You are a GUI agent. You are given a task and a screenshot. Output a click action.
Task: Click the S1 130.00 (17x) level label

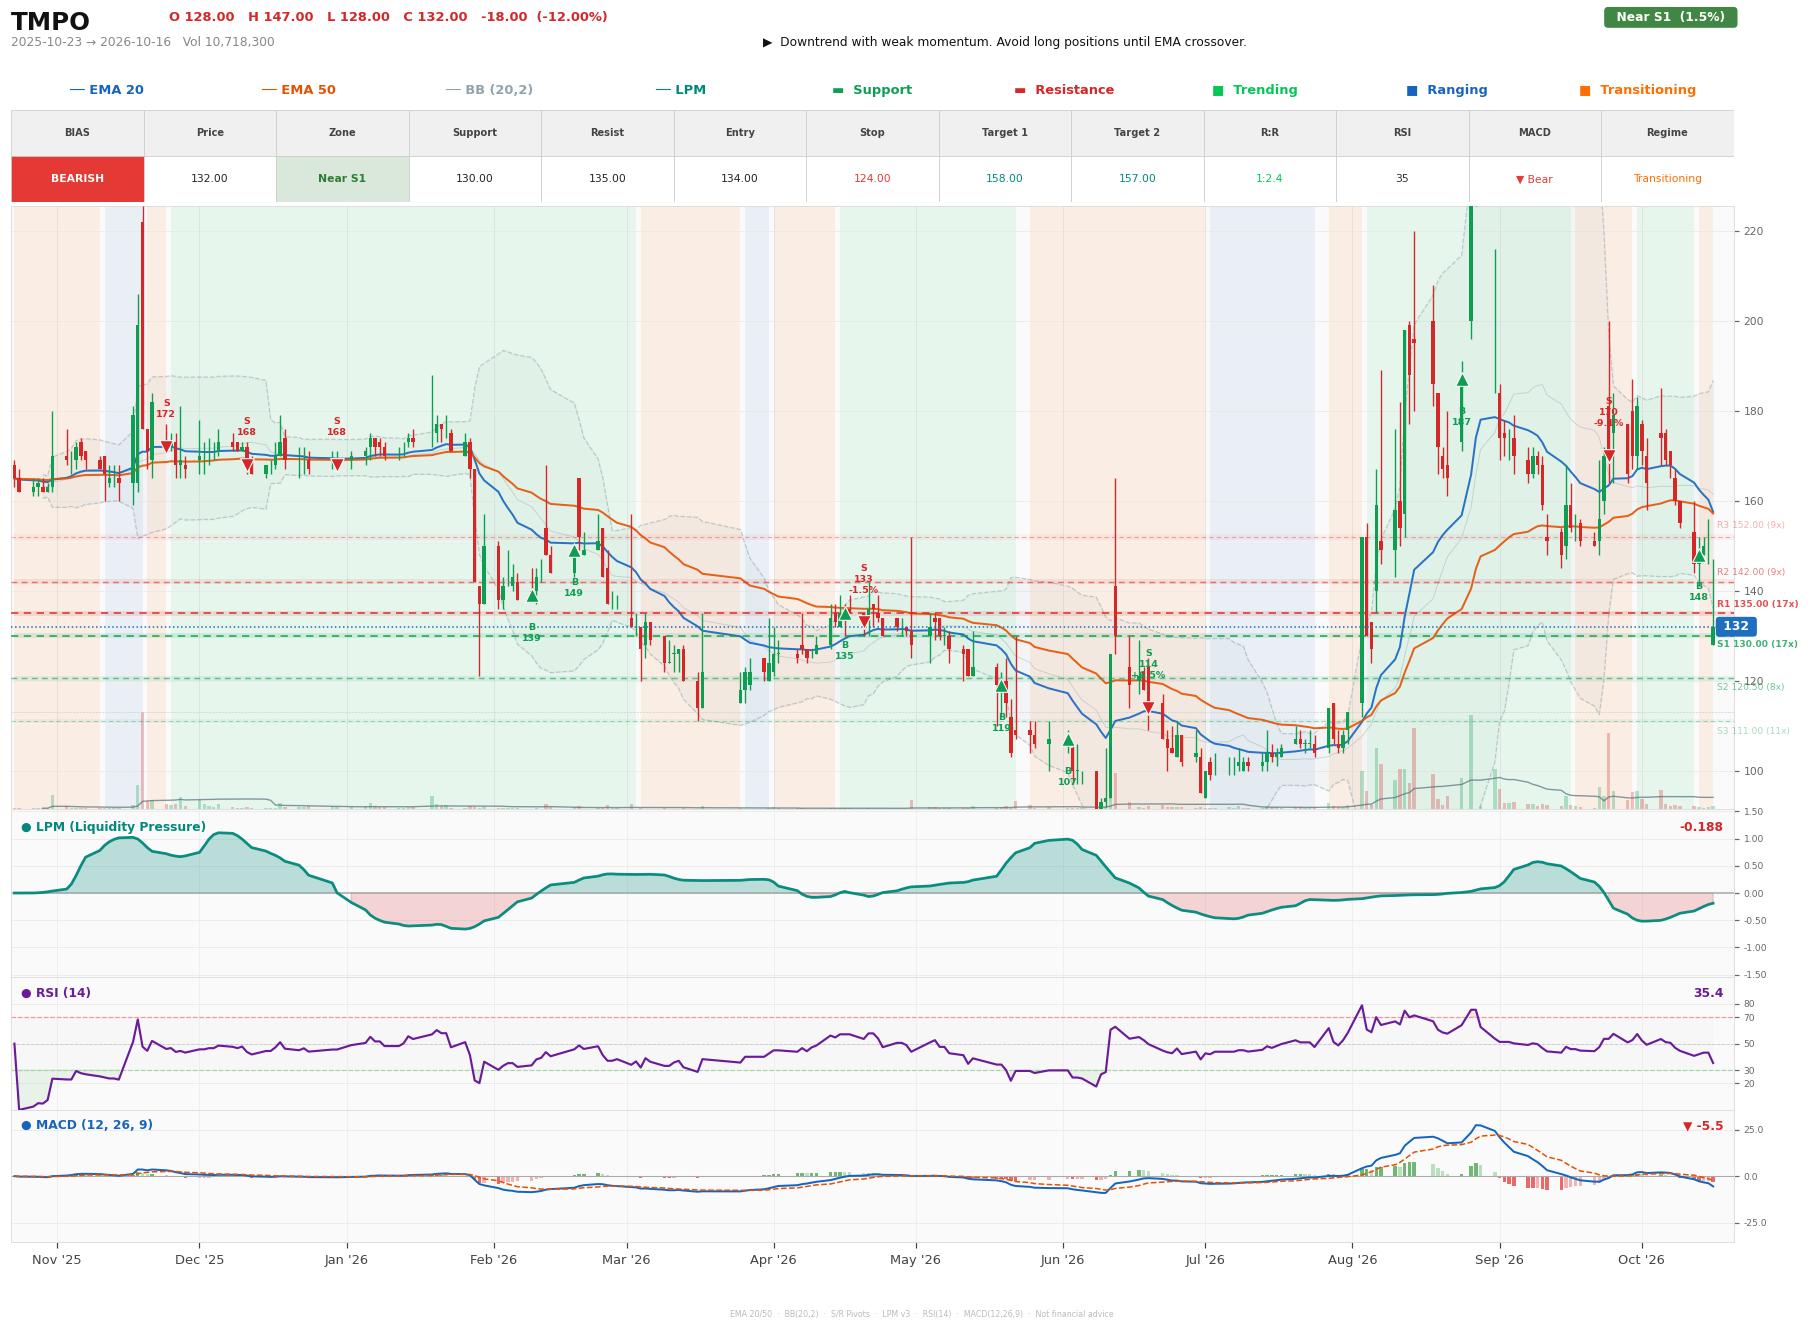pyautogui.click(x=1757, y=644)
